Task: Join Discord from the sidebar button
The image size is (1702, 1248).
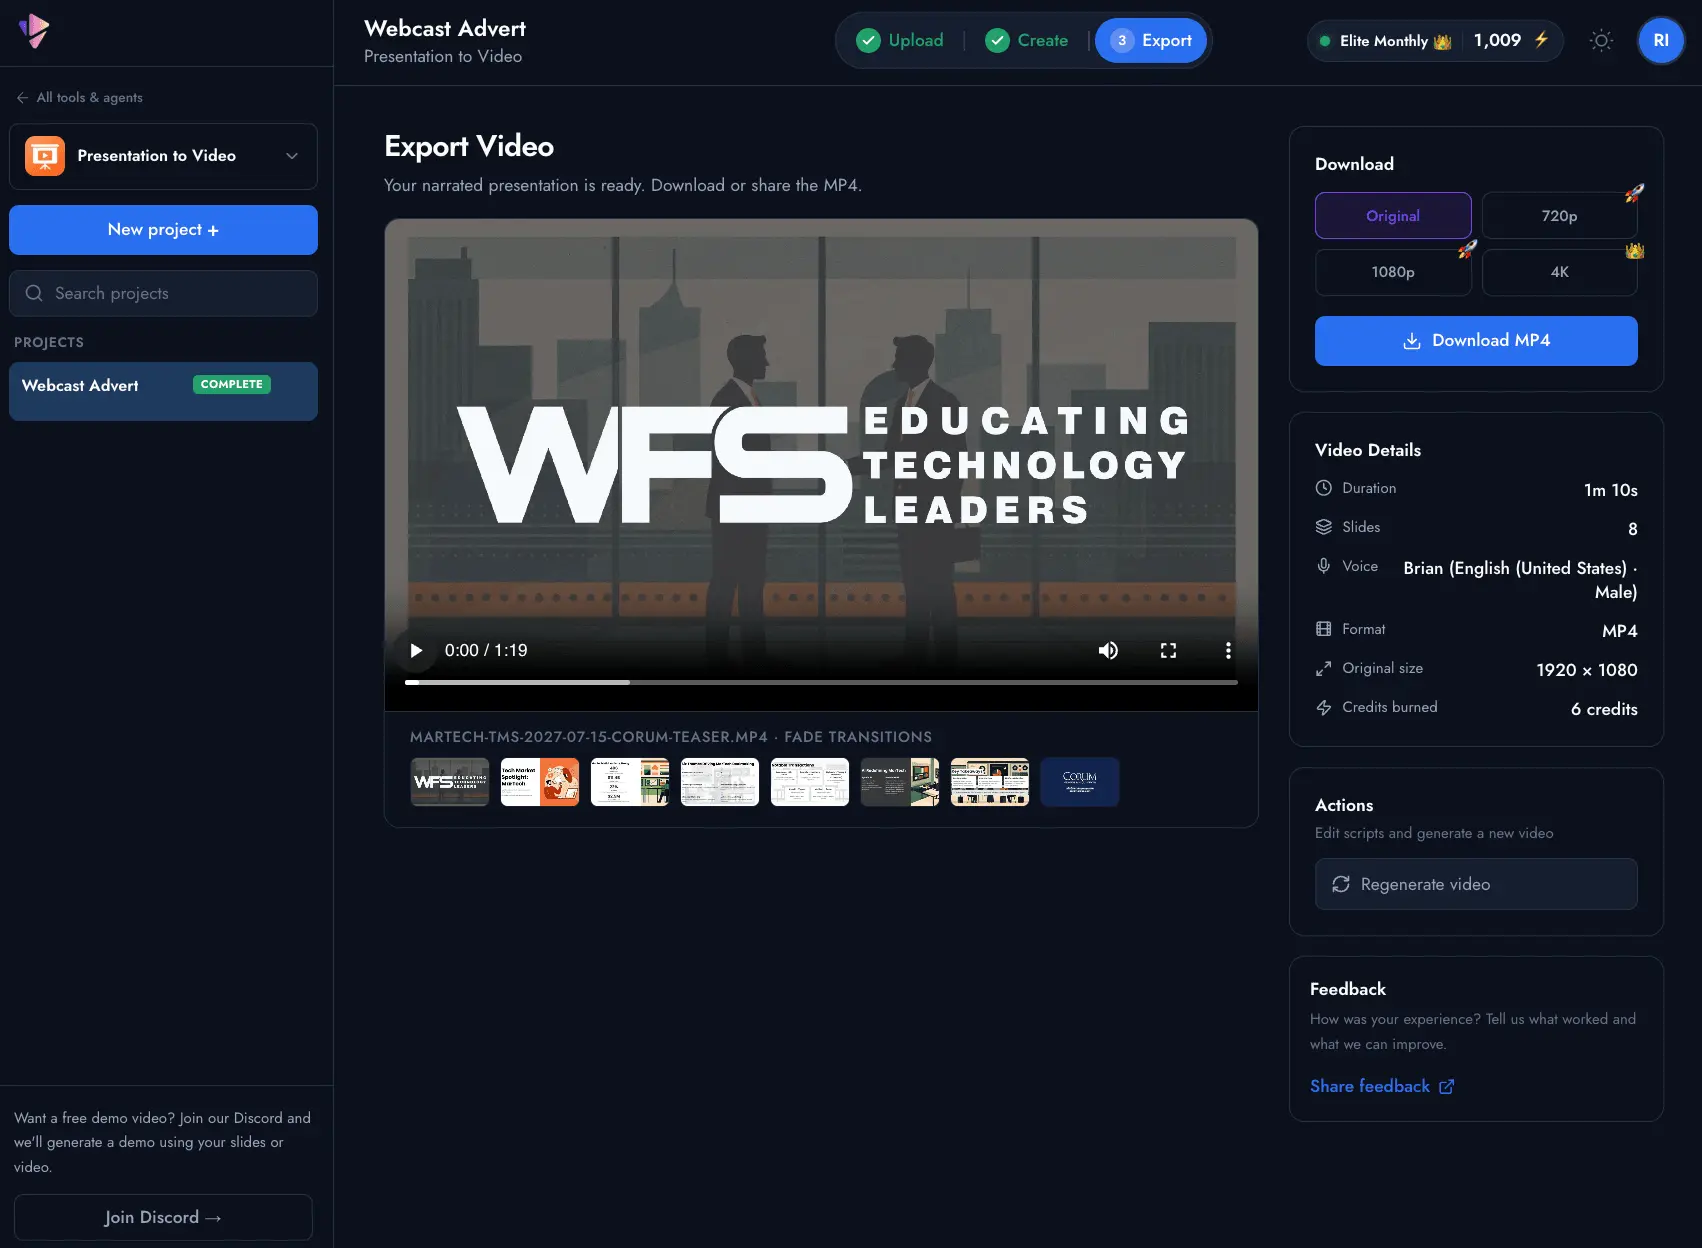Action: tap(163, 1217)
